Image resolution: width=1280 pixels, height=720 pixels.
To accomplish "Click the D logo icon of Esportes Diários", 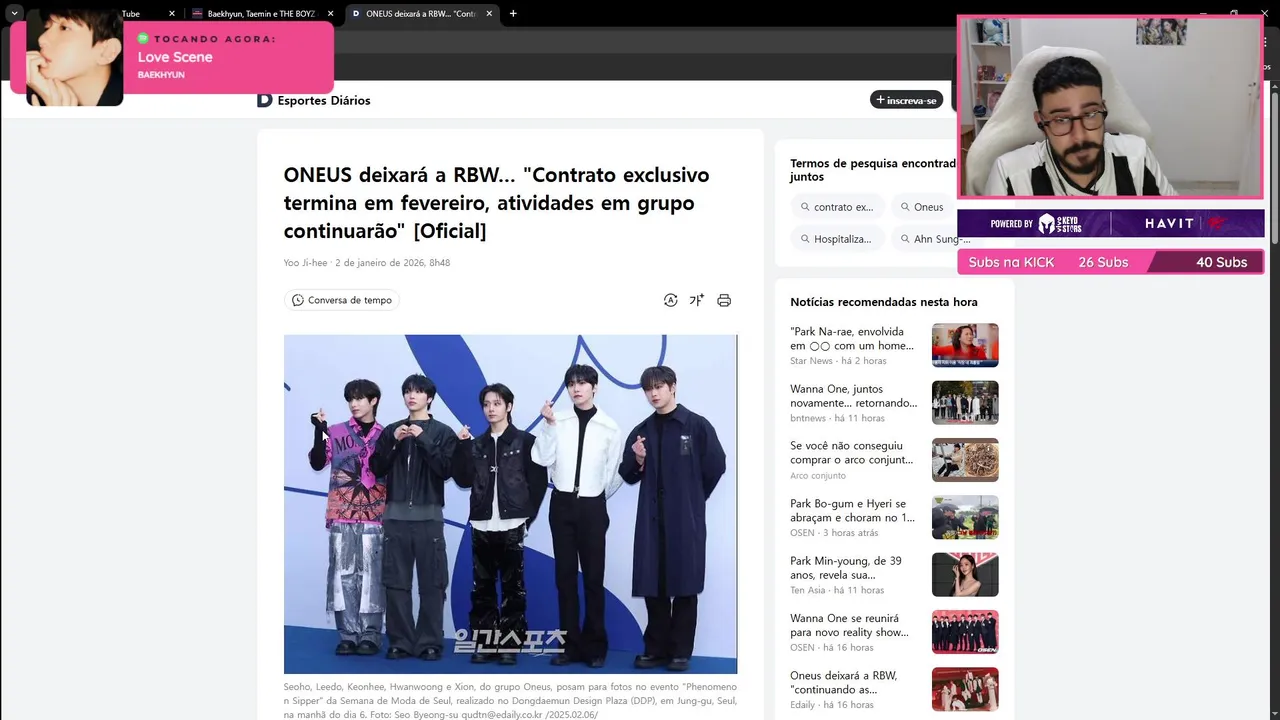I will [264, 100].
